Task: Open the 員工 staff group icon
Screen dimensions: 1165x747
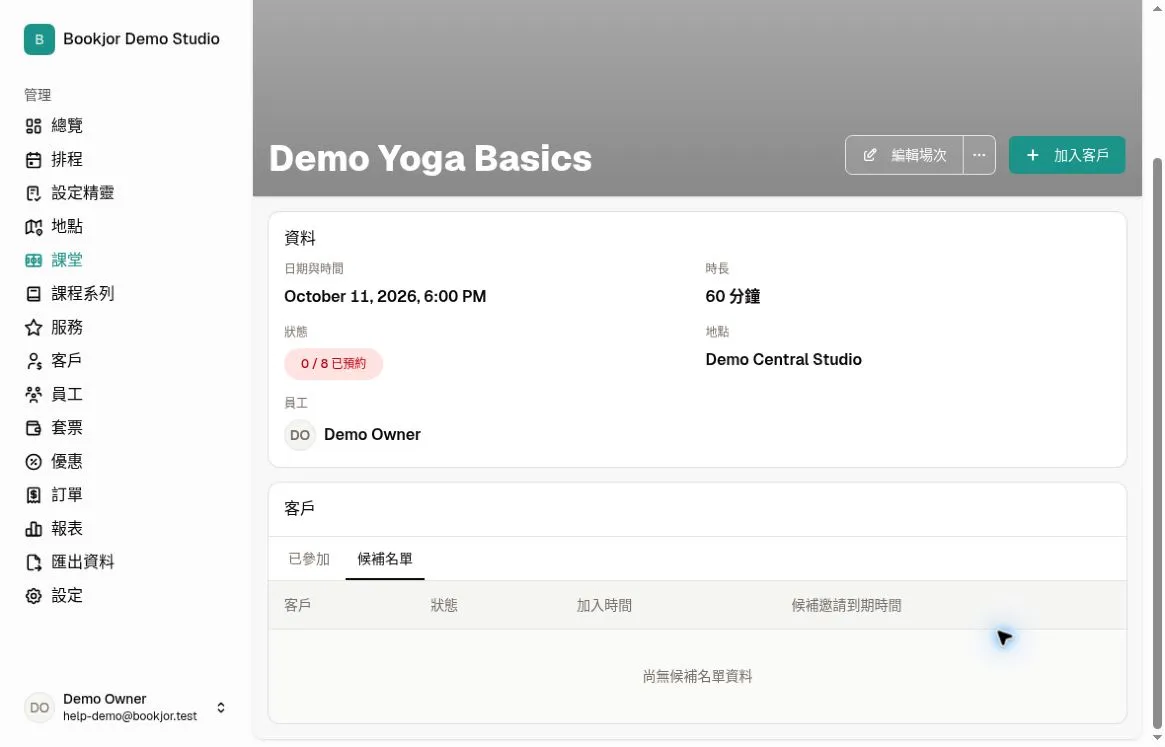Action: click(33, 395)
